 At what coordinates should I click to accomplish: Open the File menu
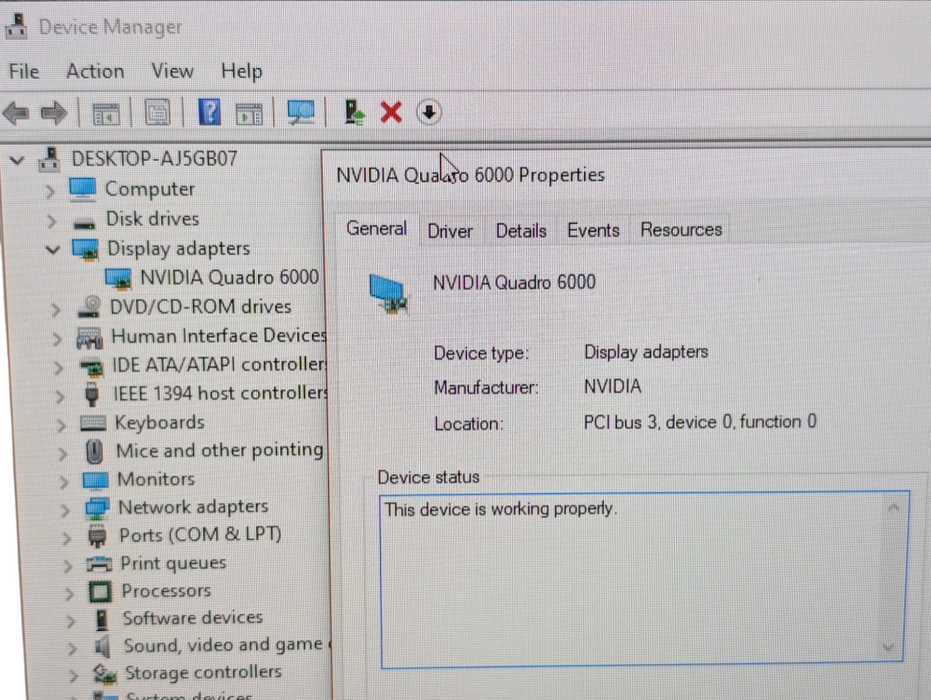point(24,71)
